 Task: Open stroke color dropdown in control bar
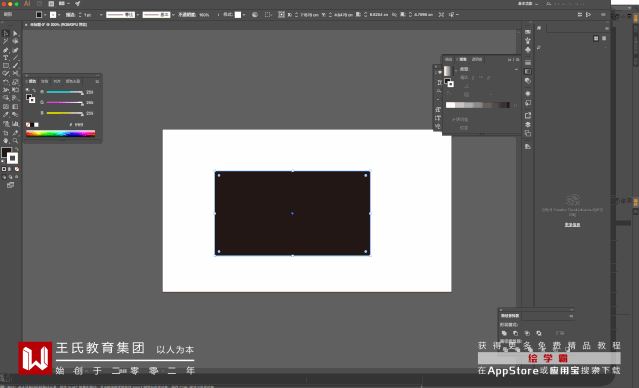[x=59, y=15]
